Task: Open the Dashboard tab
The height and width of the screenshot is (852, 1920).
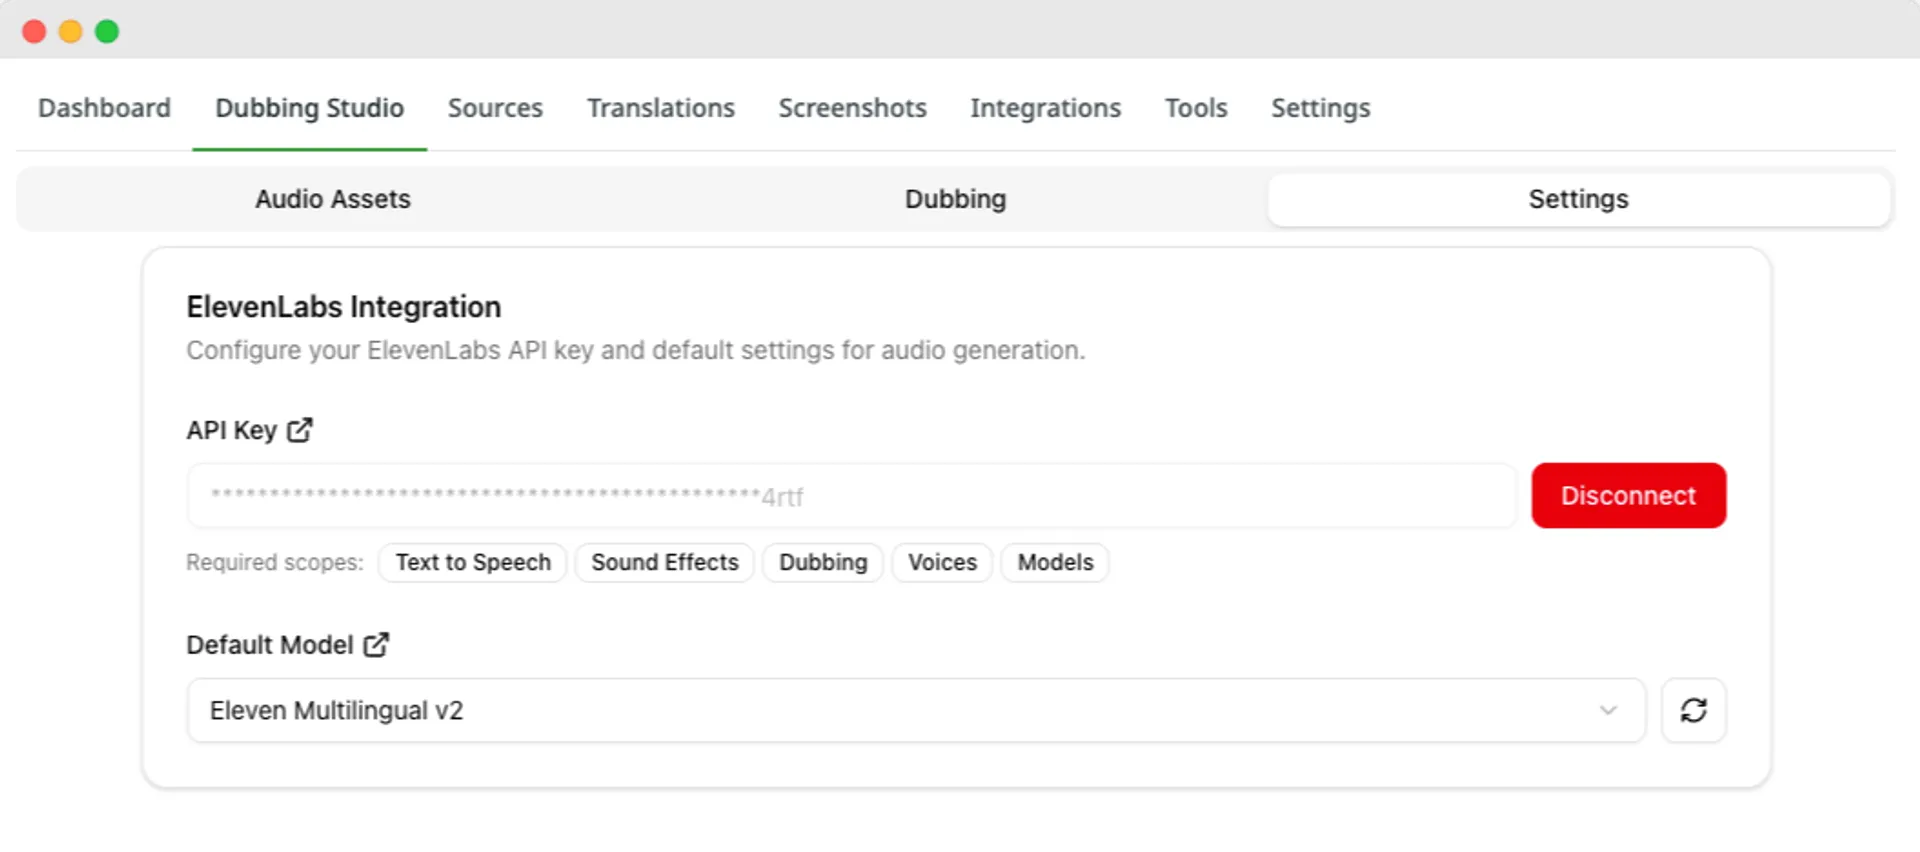Action: coord(104,108)
